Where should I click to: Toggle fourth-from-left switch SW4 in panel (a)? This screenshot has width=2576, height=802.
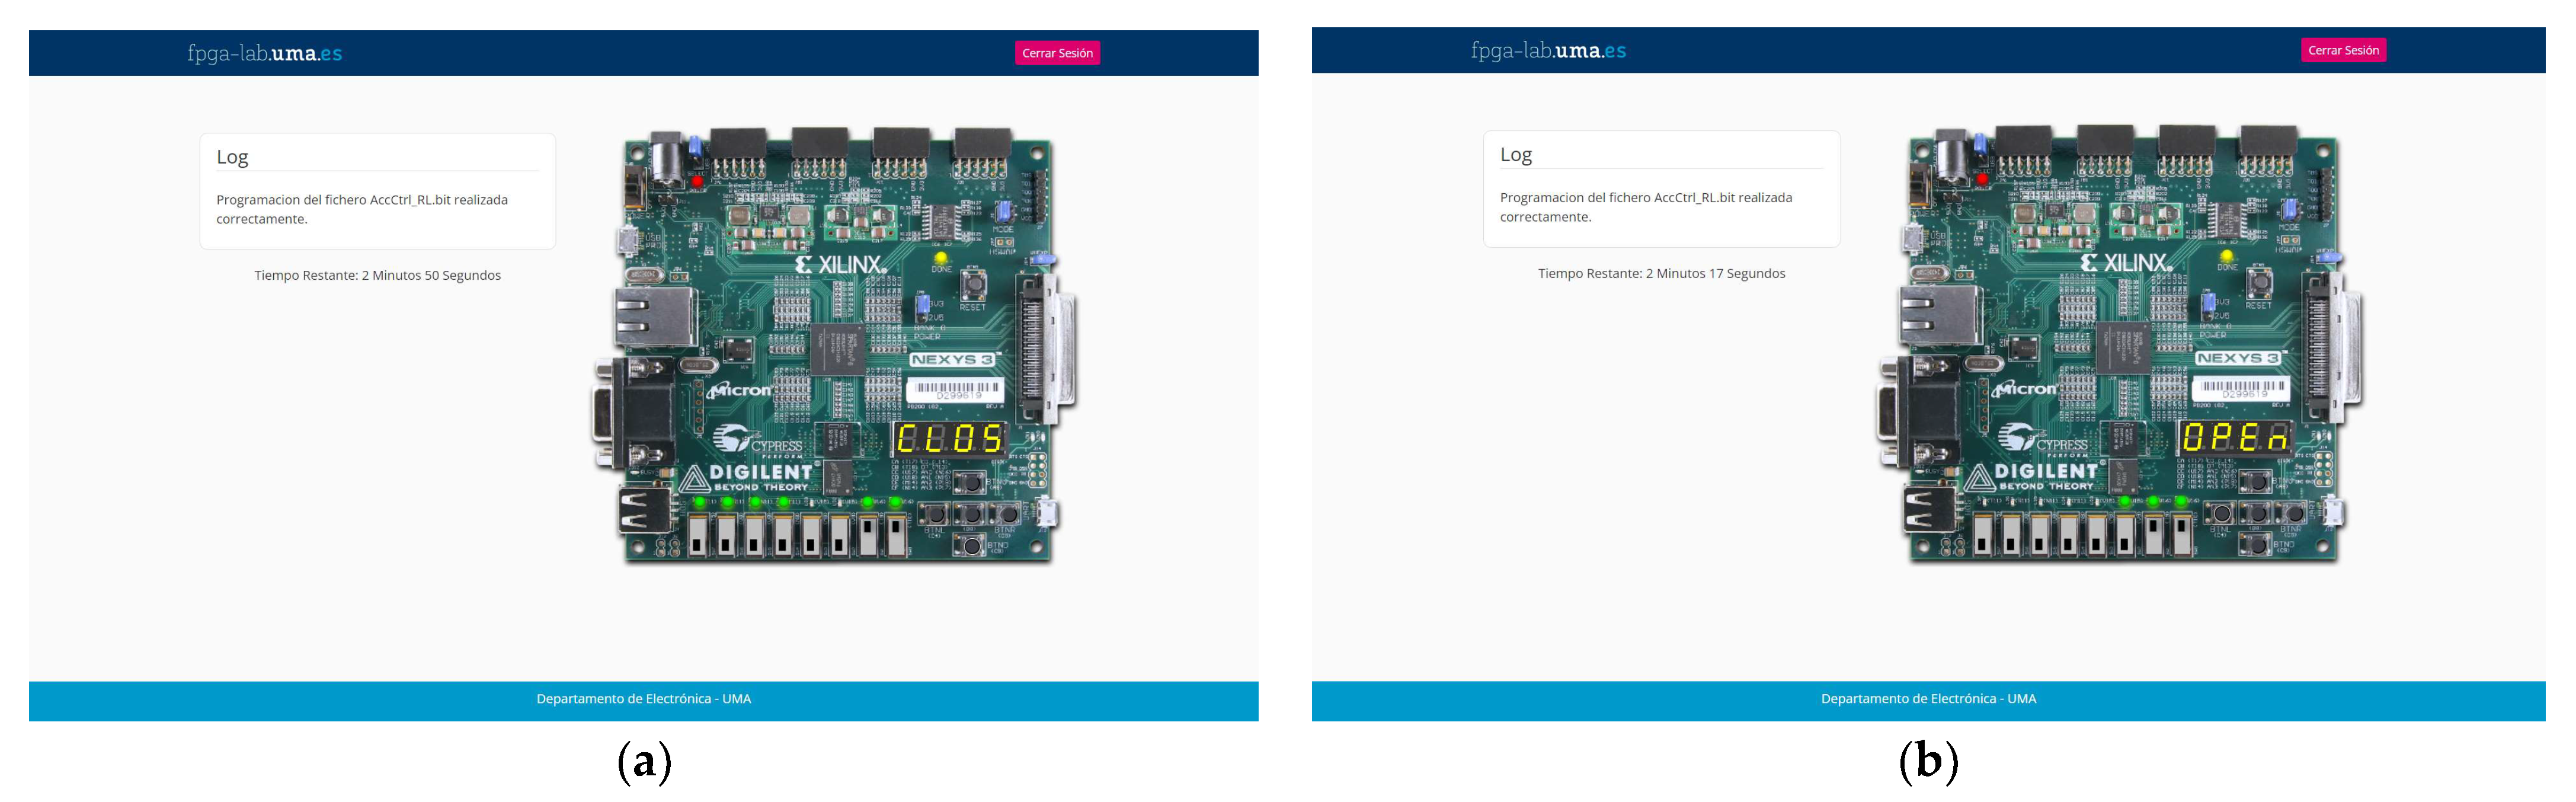(x=784, y=536)
